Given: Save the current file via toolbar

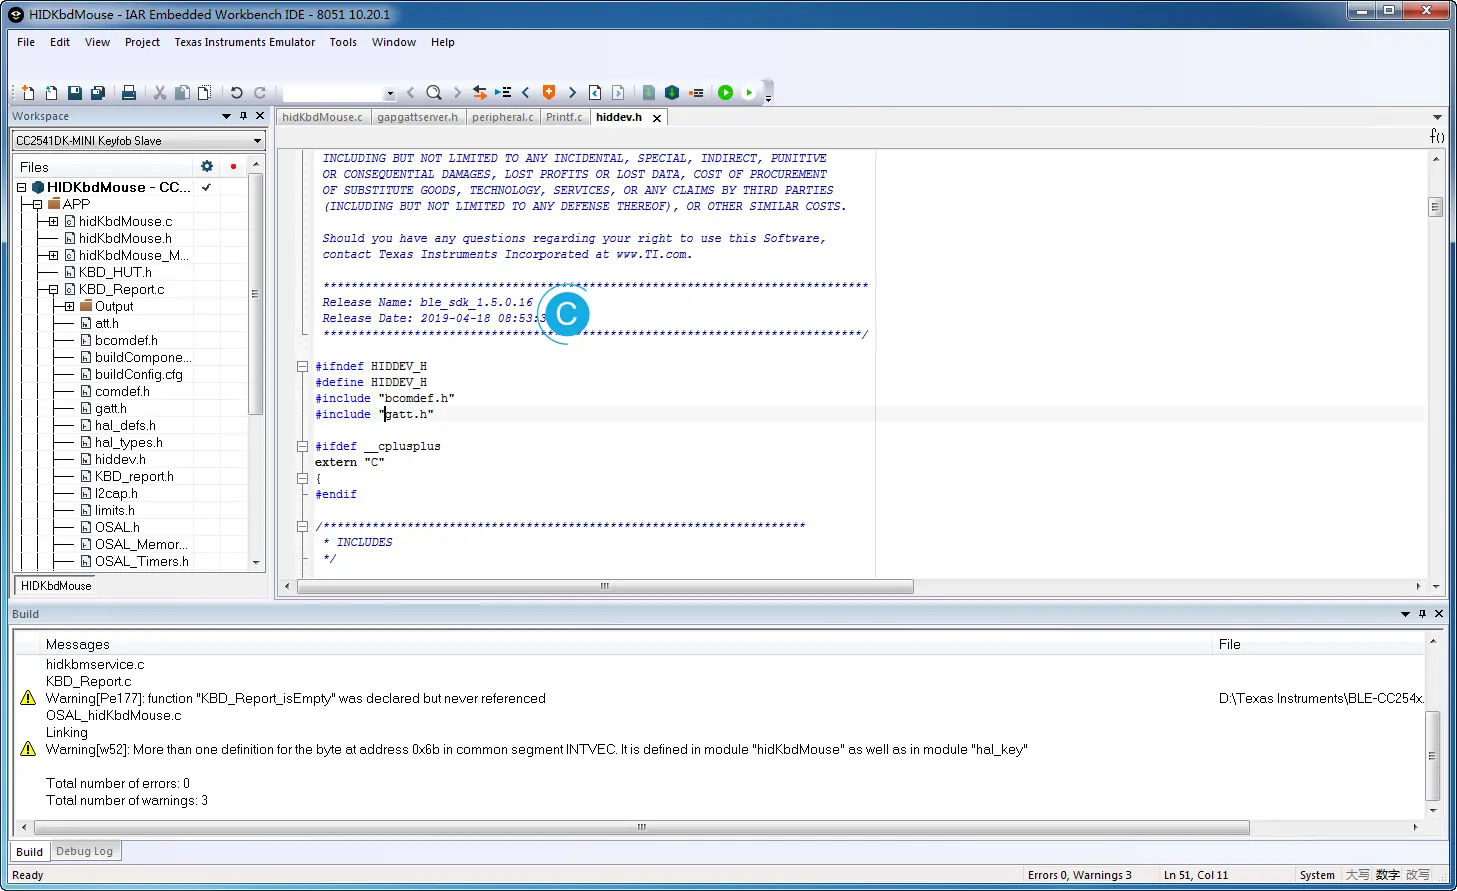Looking at the screenshot, I should pyautogui.click(x=75, y=93).
